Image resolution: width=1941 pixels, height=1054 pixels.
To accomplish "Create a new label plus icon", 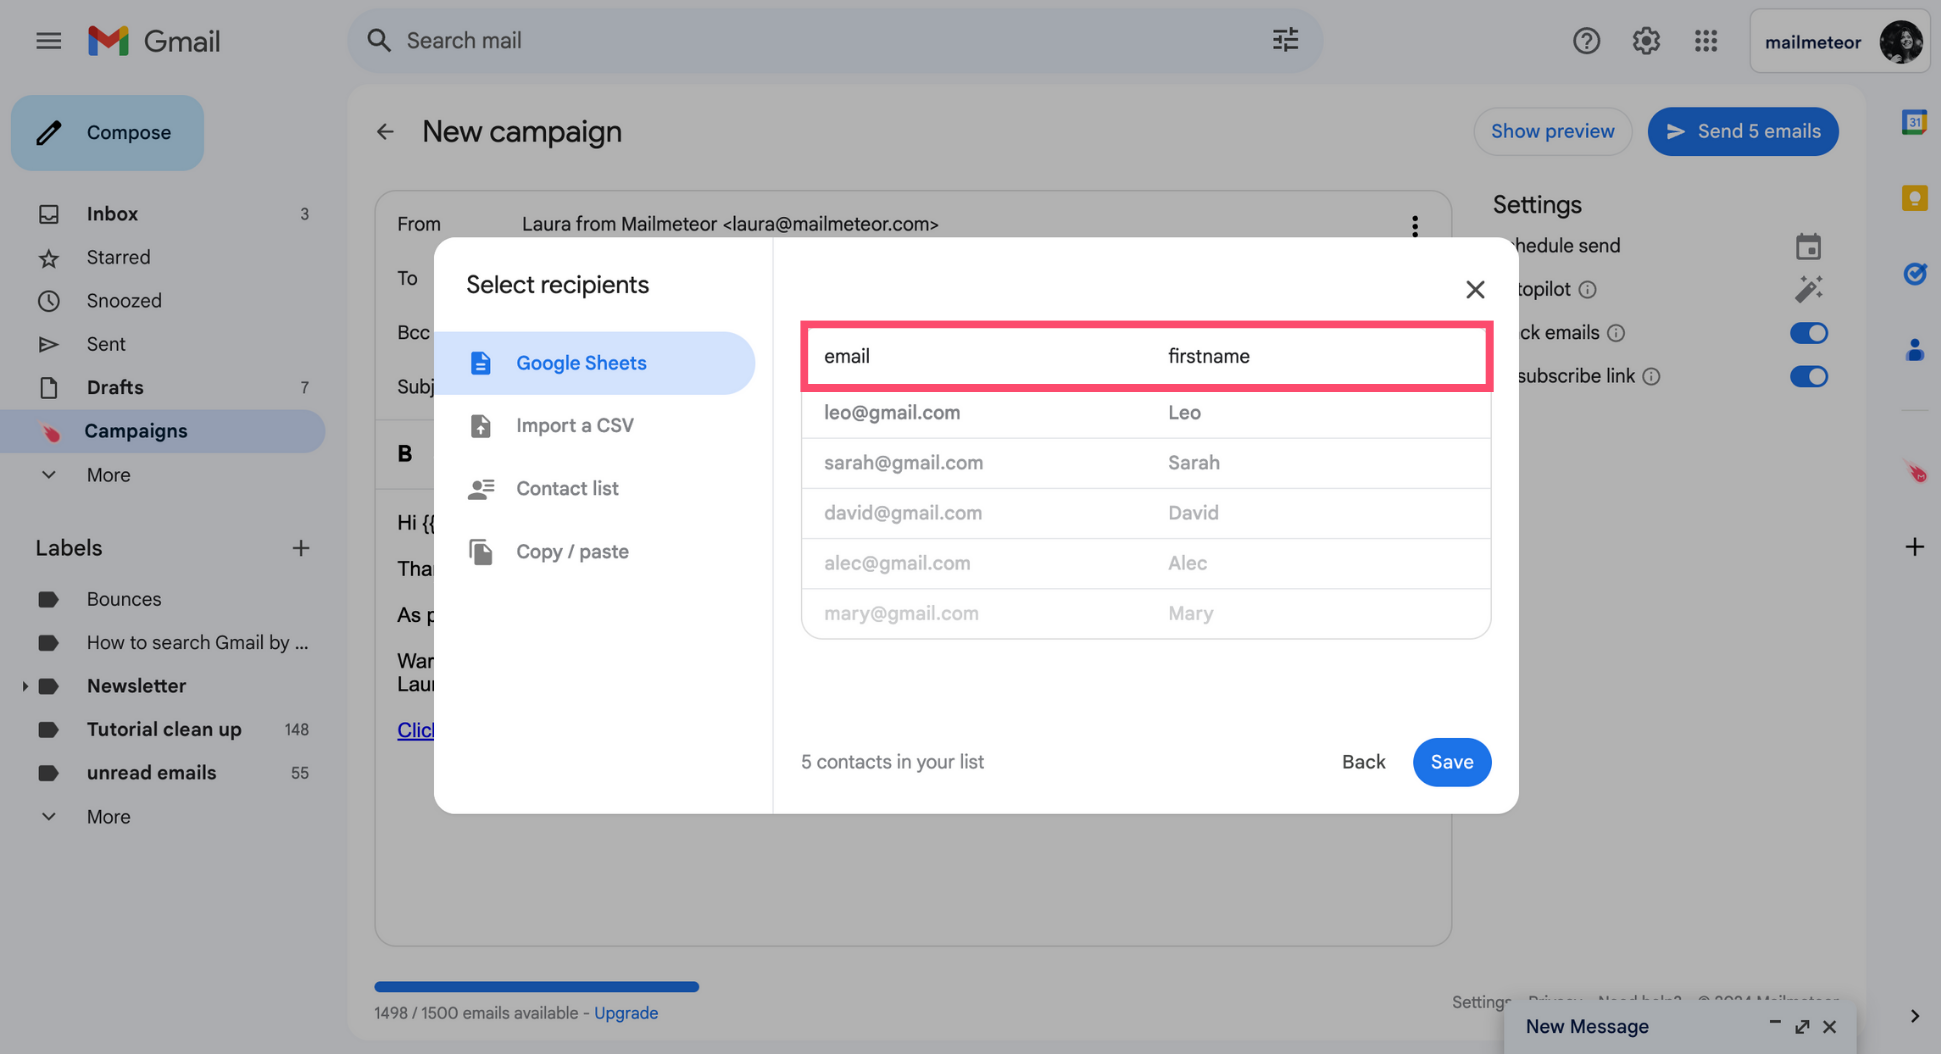I will pos(300,548).
